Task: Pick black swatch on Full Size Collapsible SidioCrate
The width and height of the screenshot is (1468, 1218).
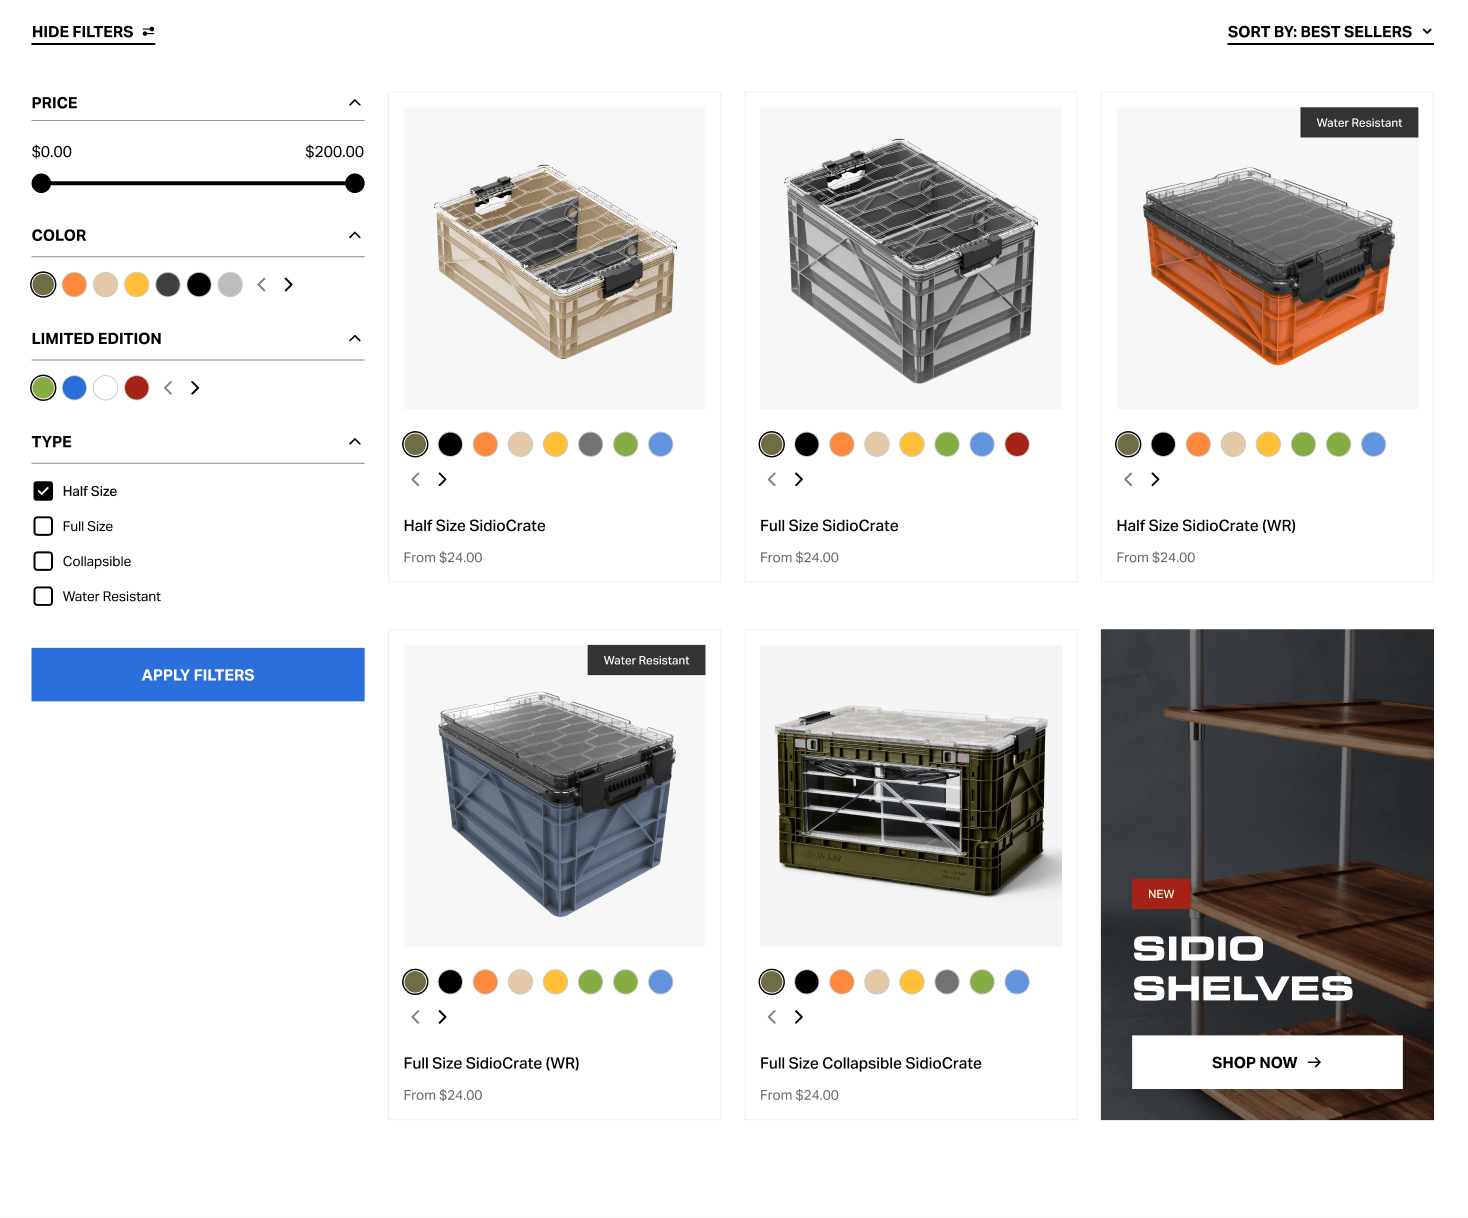Action: click(x=807, y=982)
